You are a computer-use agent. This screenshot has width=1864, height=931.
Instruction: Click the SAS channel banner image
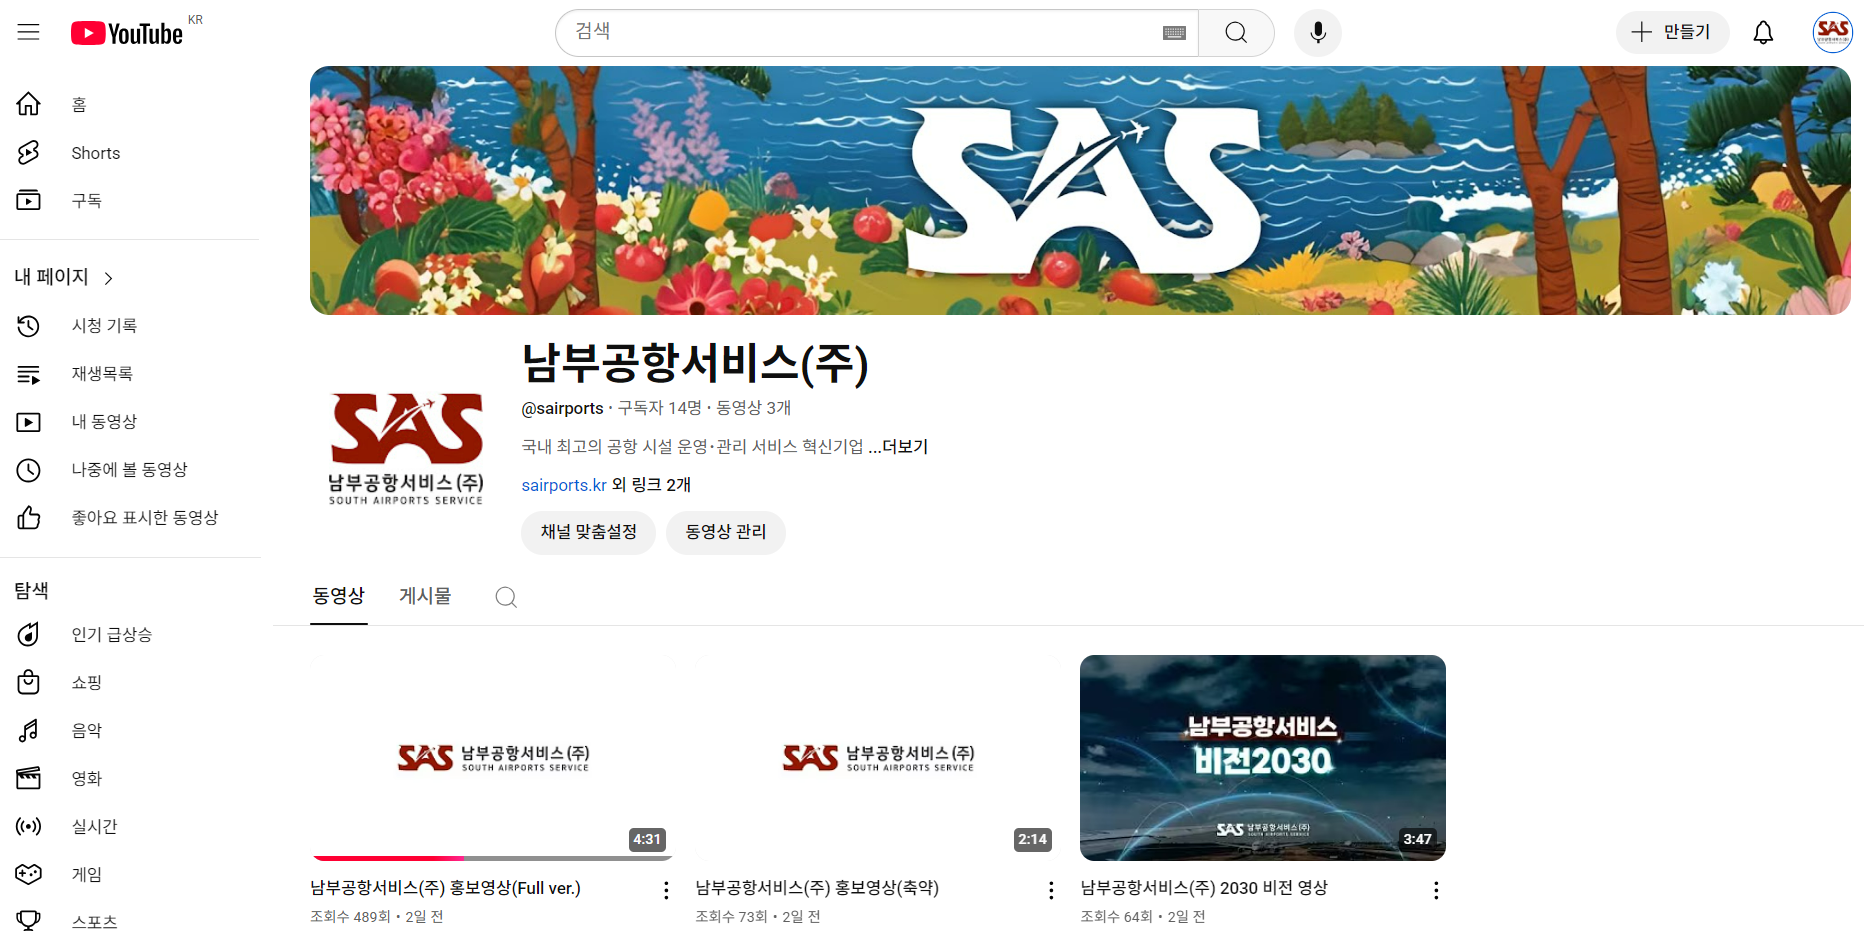pyautogui.click(x=1080, y=190)
